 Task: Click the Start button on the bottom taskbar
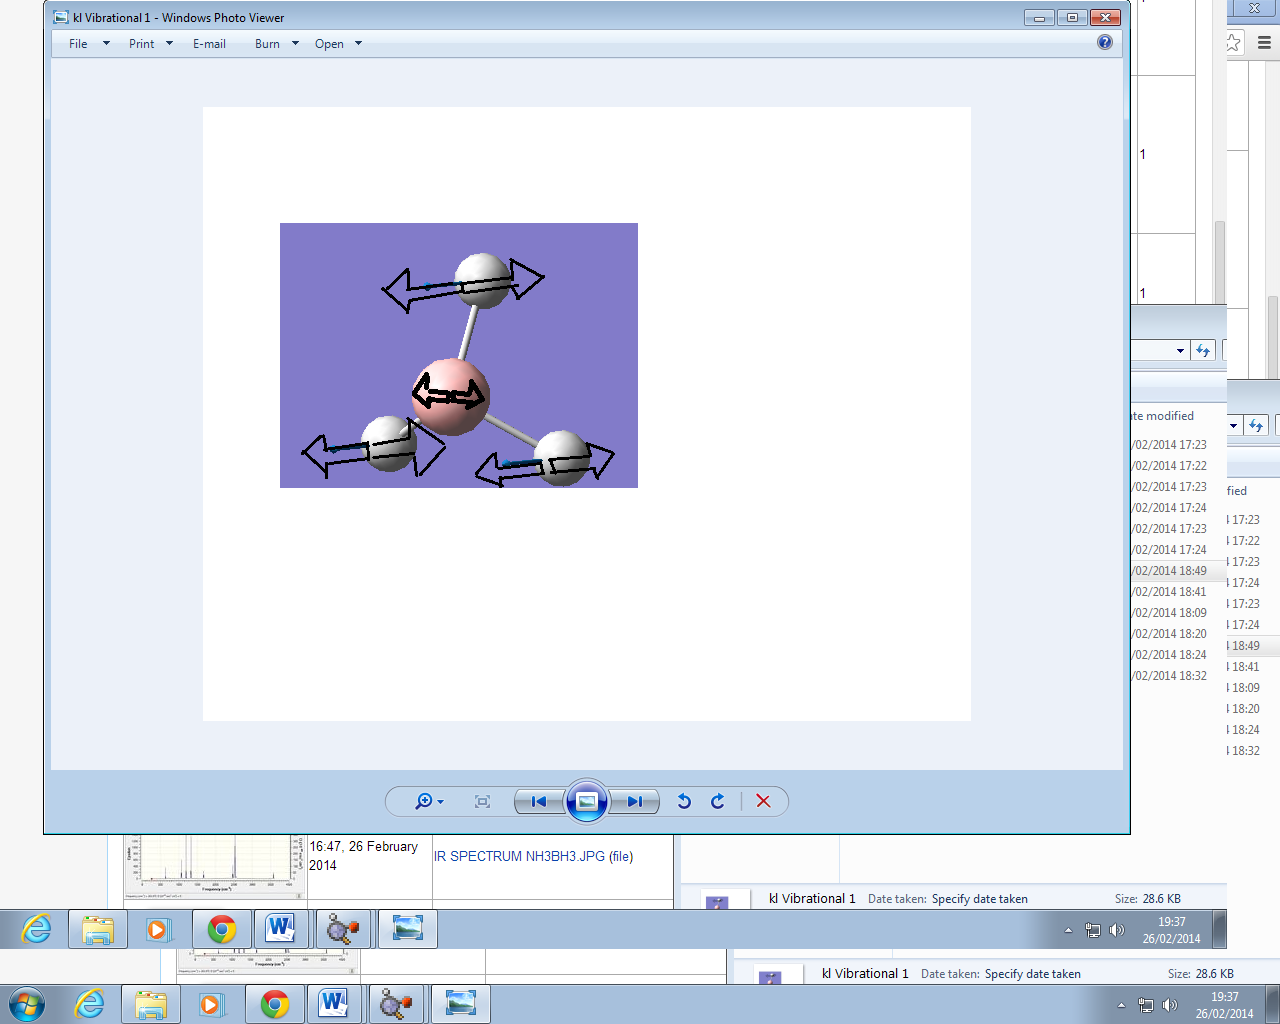[x=26, y=1004]
